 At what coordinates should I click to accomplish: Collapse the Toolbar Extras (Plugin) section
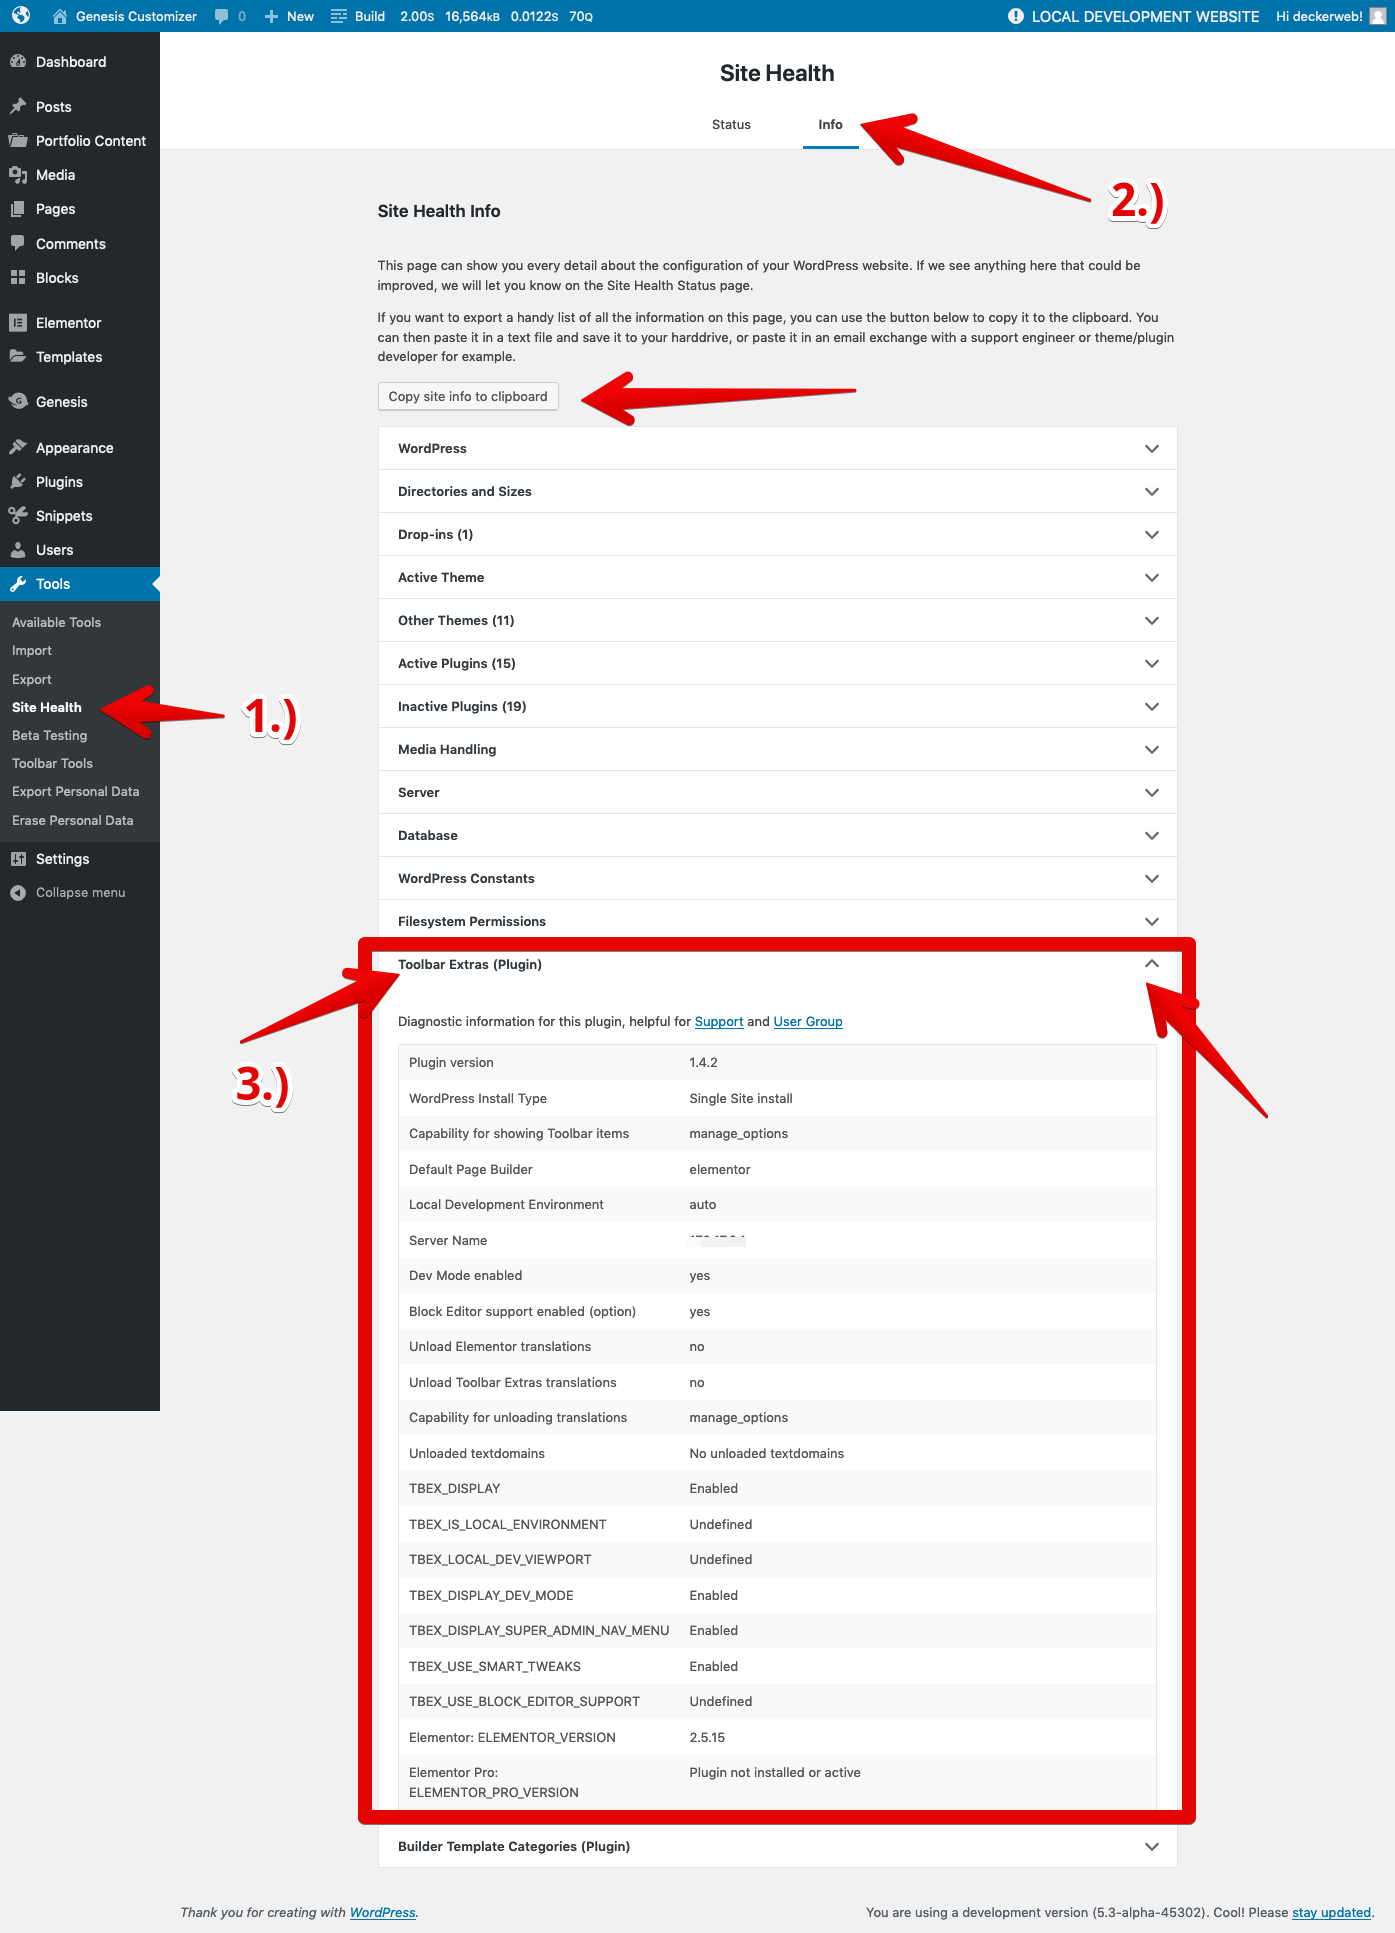coord(777,964)
